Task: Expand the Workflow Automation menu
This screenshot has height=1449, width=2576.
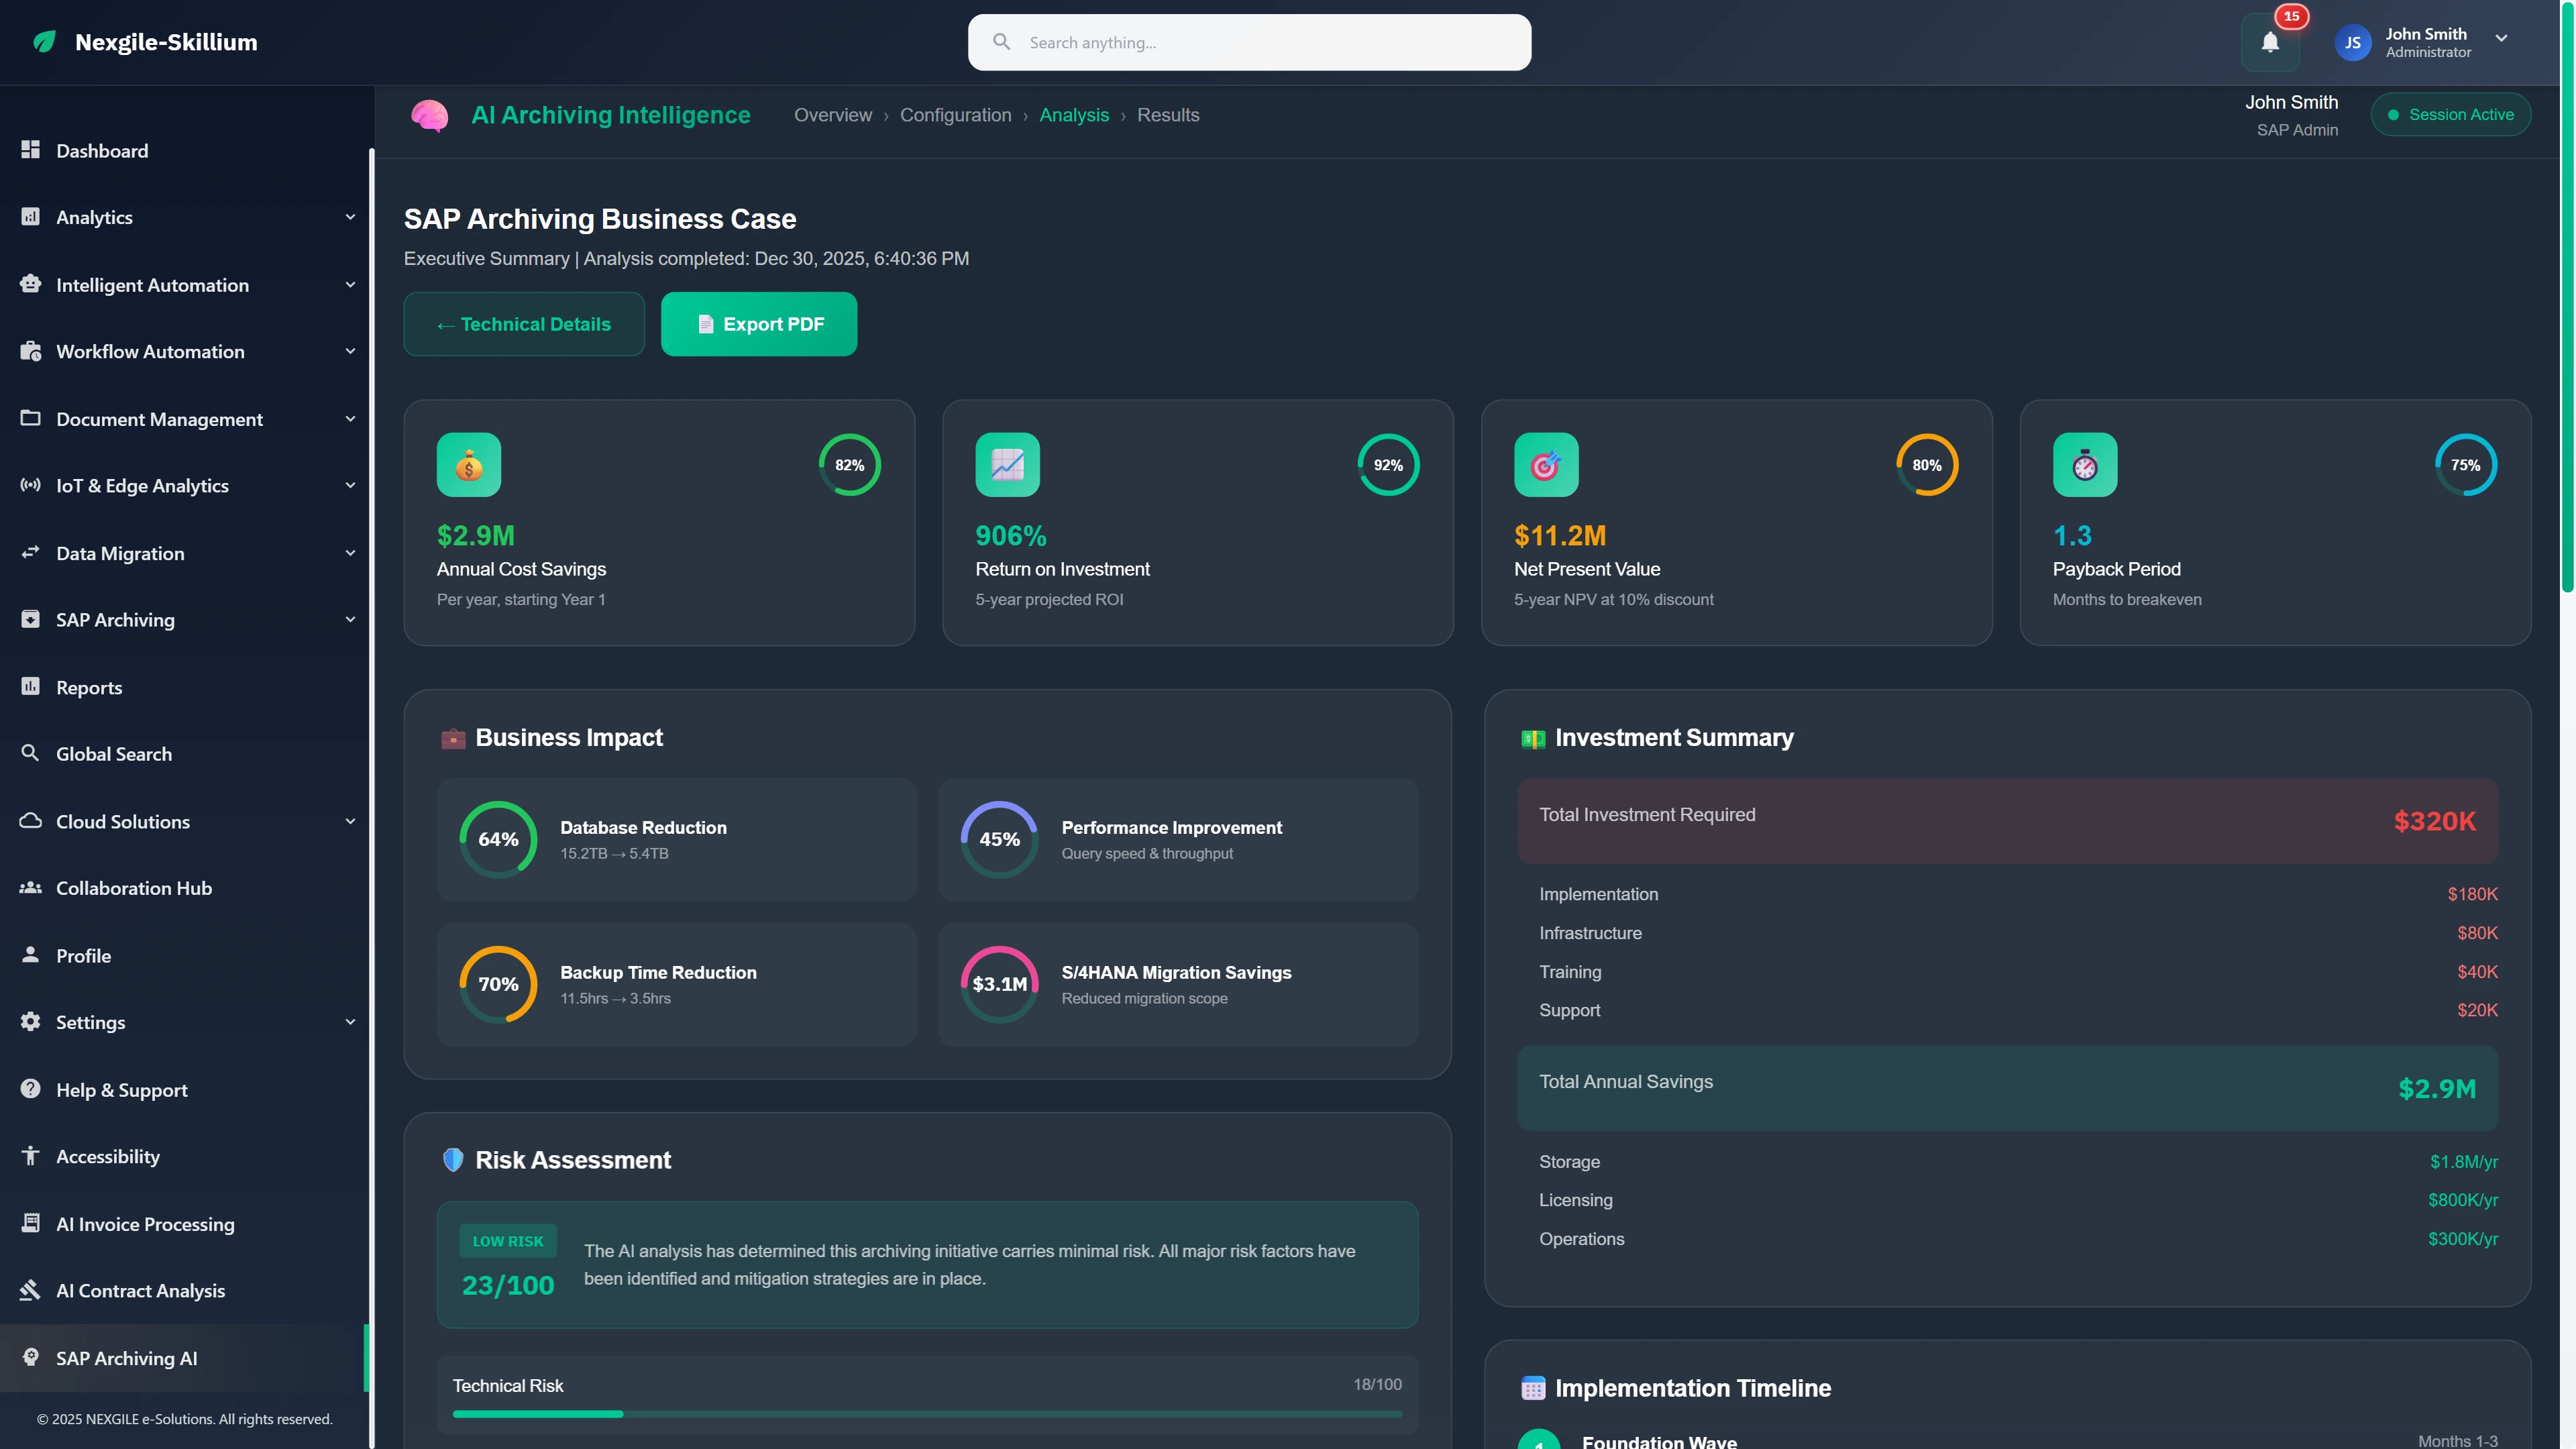Action: point(349,351)
